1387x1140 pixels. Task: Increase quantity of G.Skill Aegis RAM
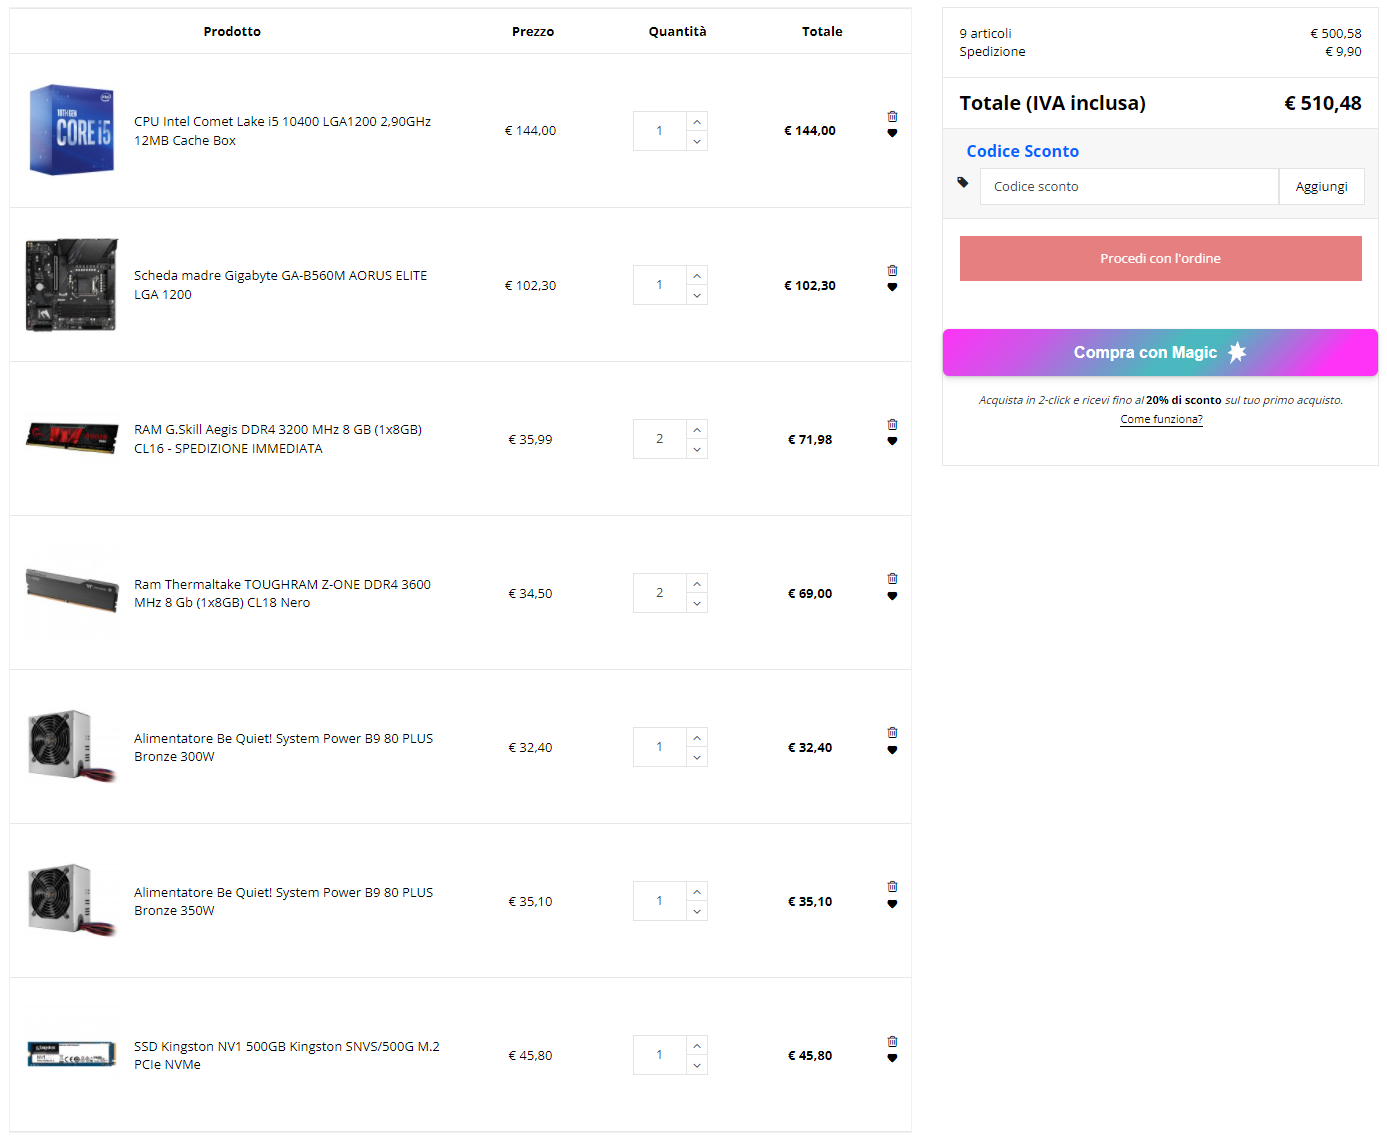point(697,429)
